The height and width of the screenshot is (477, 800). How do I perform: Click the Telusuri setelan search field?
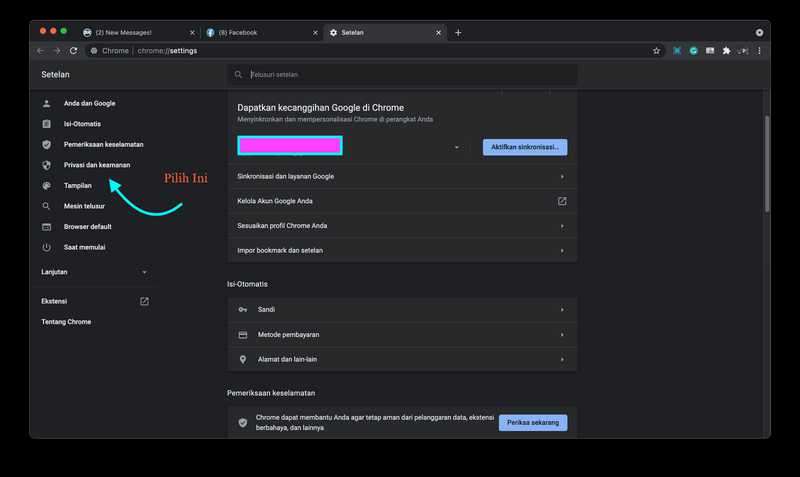pos(402,74)
